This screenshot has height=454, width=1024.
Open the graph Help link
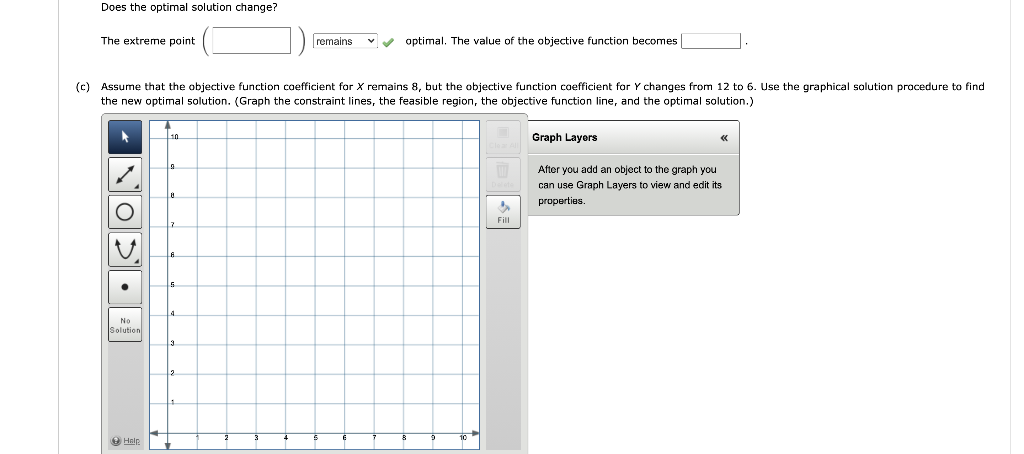tap(126, 441)
